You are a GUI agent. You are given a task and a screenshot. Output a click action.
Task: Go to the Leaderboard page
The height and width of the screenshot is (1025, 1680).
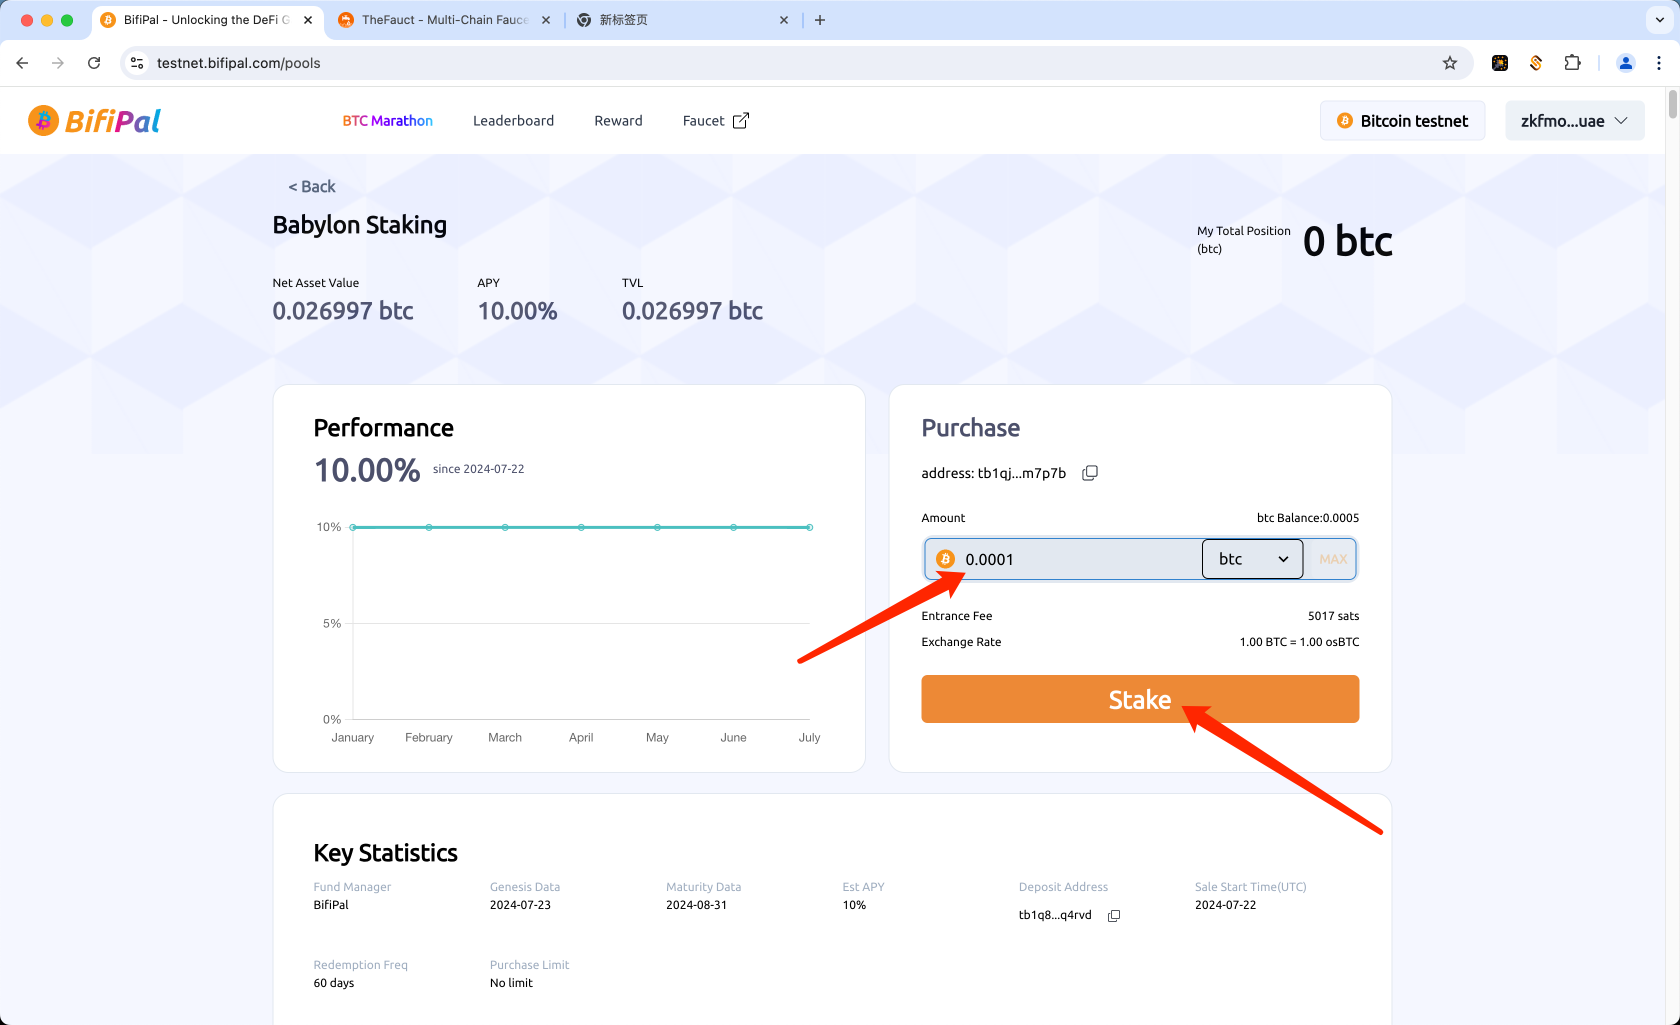coord(513,121)
